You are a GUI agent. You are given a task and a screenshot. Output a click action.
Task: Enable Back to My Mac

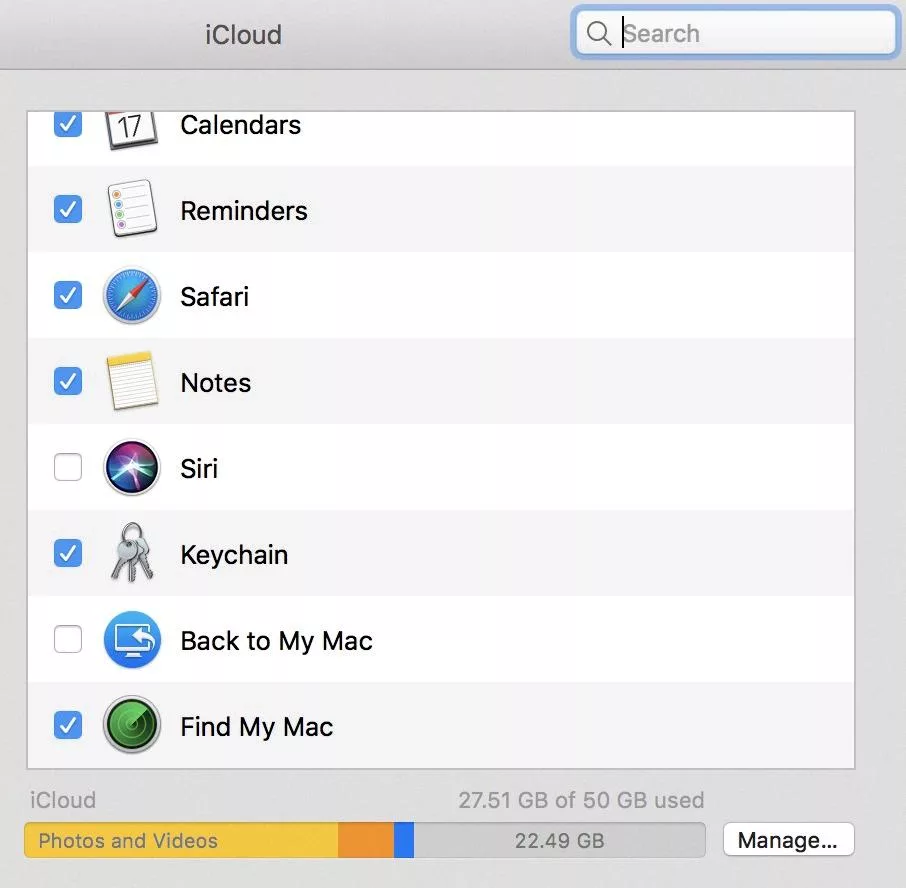67,639
